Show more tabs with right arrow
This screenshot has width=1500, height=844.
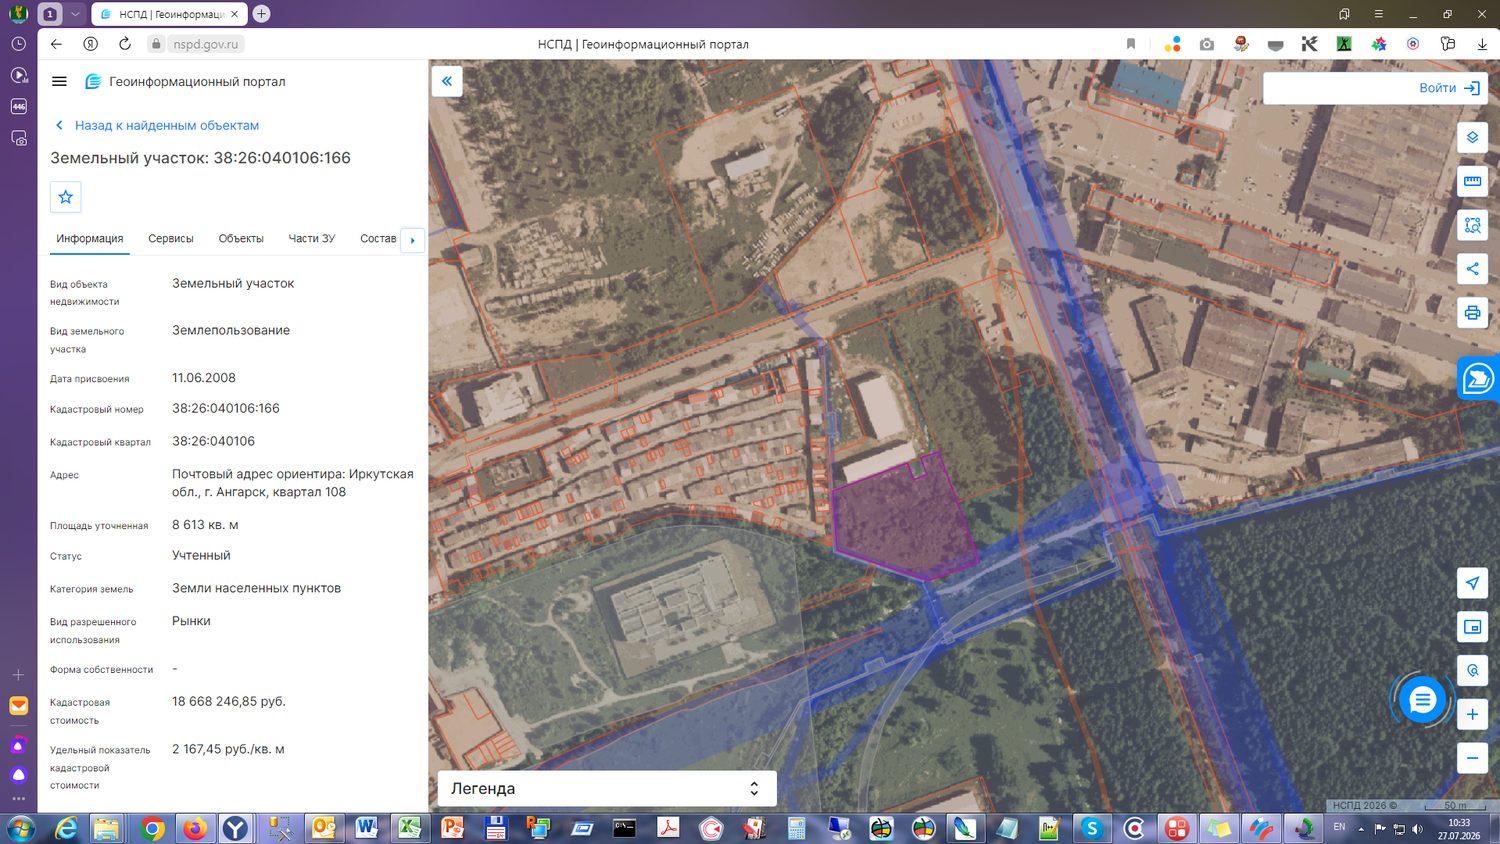point(412,240)
